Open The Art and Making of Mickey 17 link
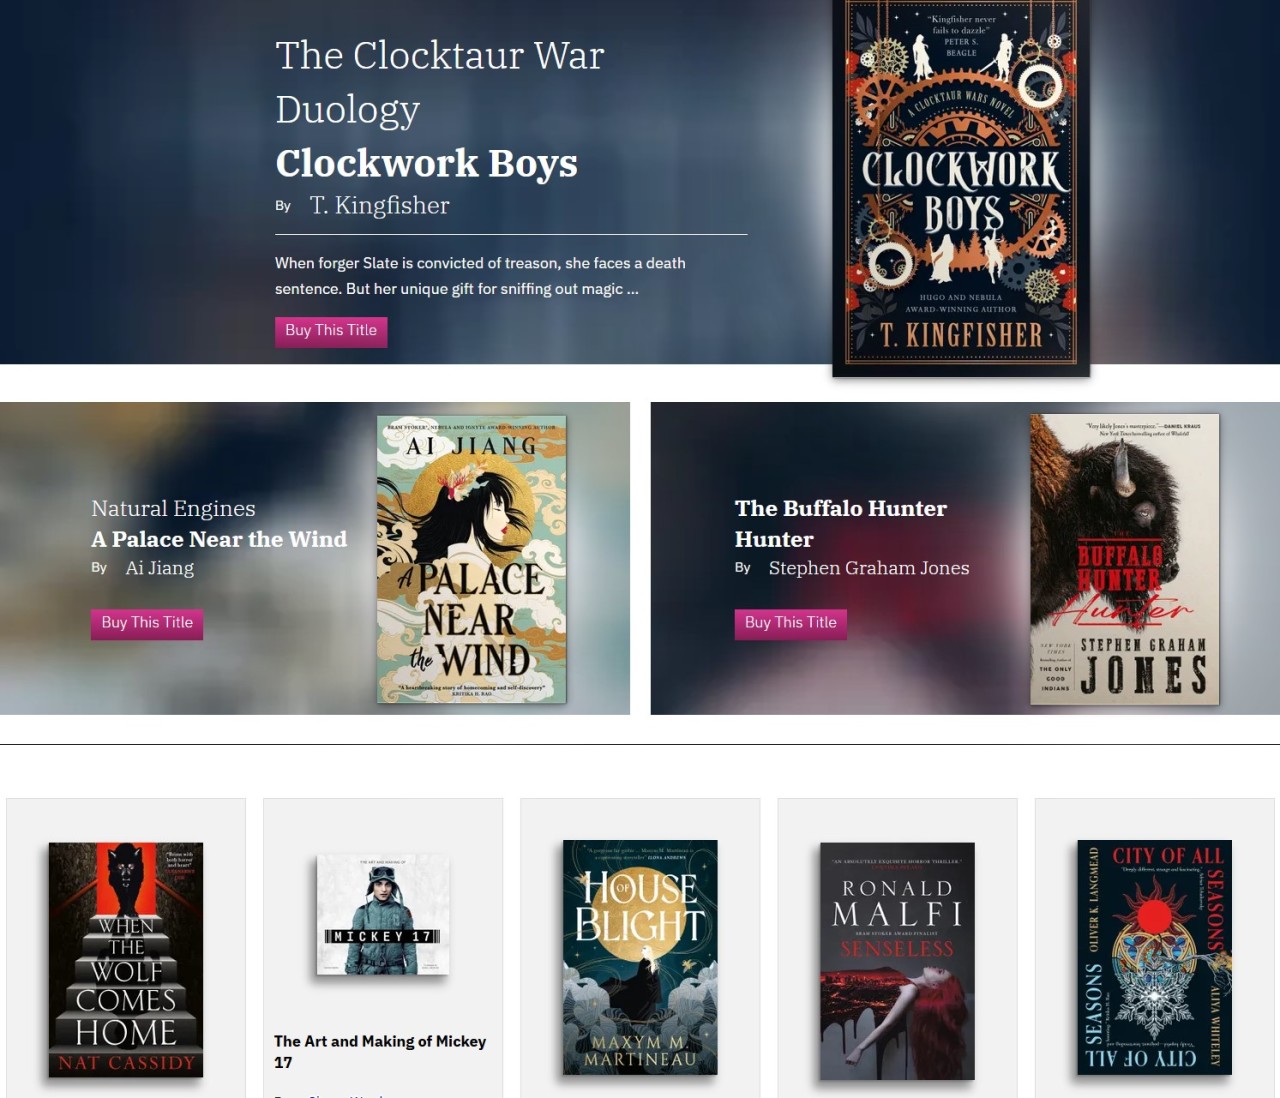 (380, 1051)
